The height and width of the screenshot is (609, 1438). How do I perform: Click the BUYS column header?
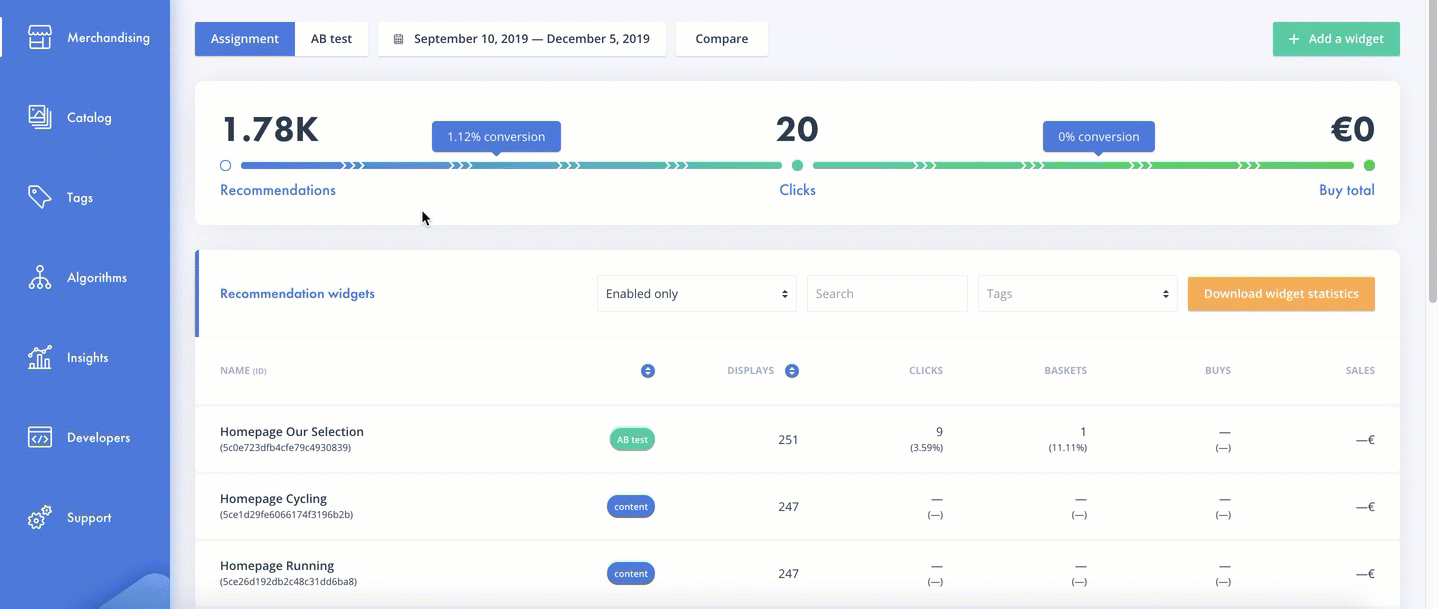1218,371
